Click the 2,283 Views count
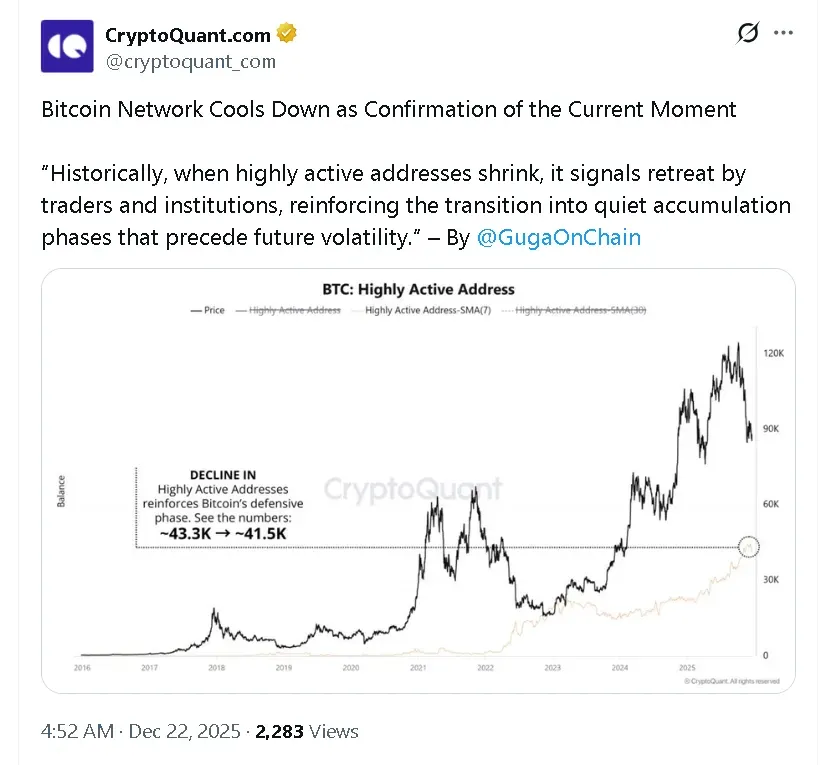This screenshot has width=839, height=765. (306, 732)
